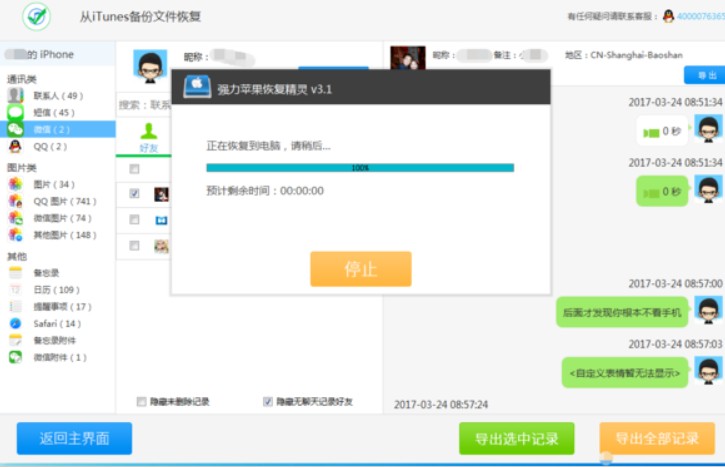
Task: Select 图片 (34) photos category
Action: pyautogui.click(x=53, y=184)
